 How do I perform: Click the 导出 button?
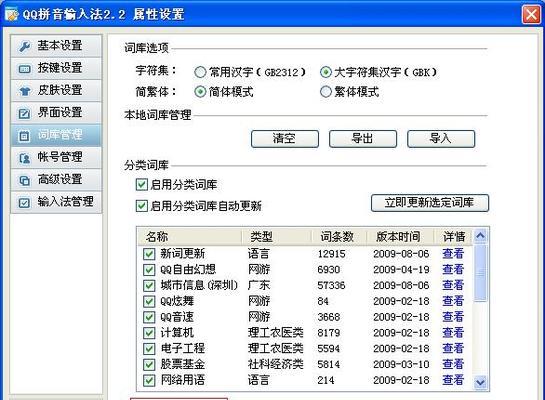(363, 139)
